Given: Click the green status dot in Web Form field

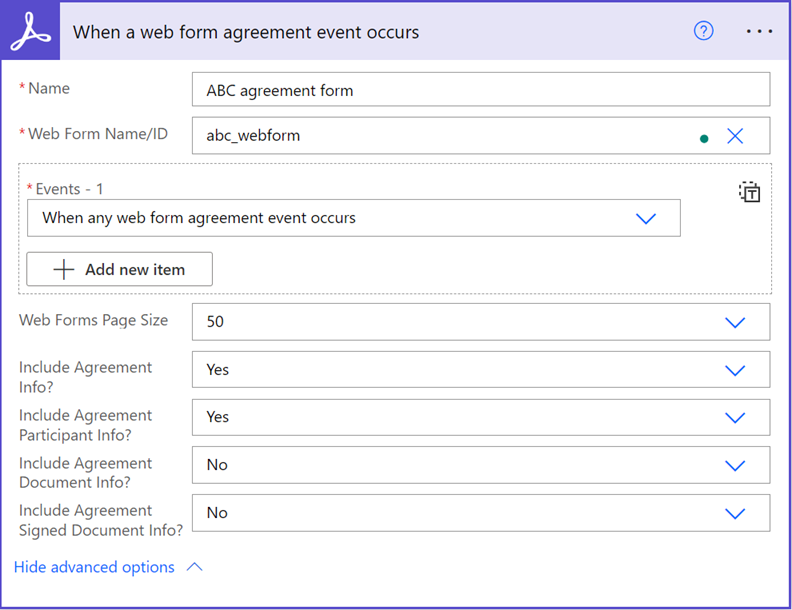Looking at the screenshot, I should tap(704, 138).
